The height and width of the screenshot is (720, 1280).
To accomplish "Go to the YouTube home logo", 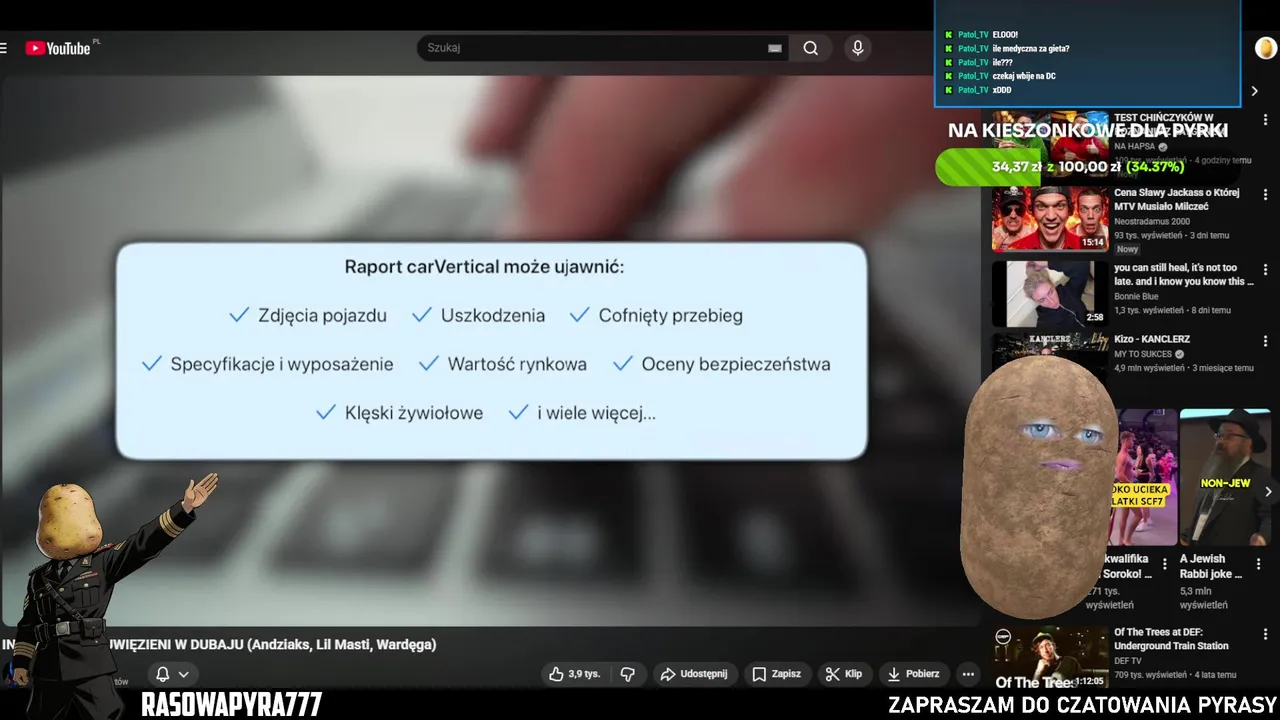I will coord(58,48).
